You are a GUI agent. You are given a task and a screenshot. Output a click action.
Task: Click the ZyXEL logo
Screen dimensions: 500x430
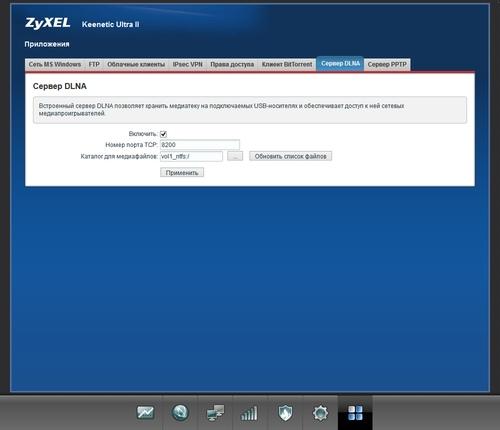tap(48, 23)
